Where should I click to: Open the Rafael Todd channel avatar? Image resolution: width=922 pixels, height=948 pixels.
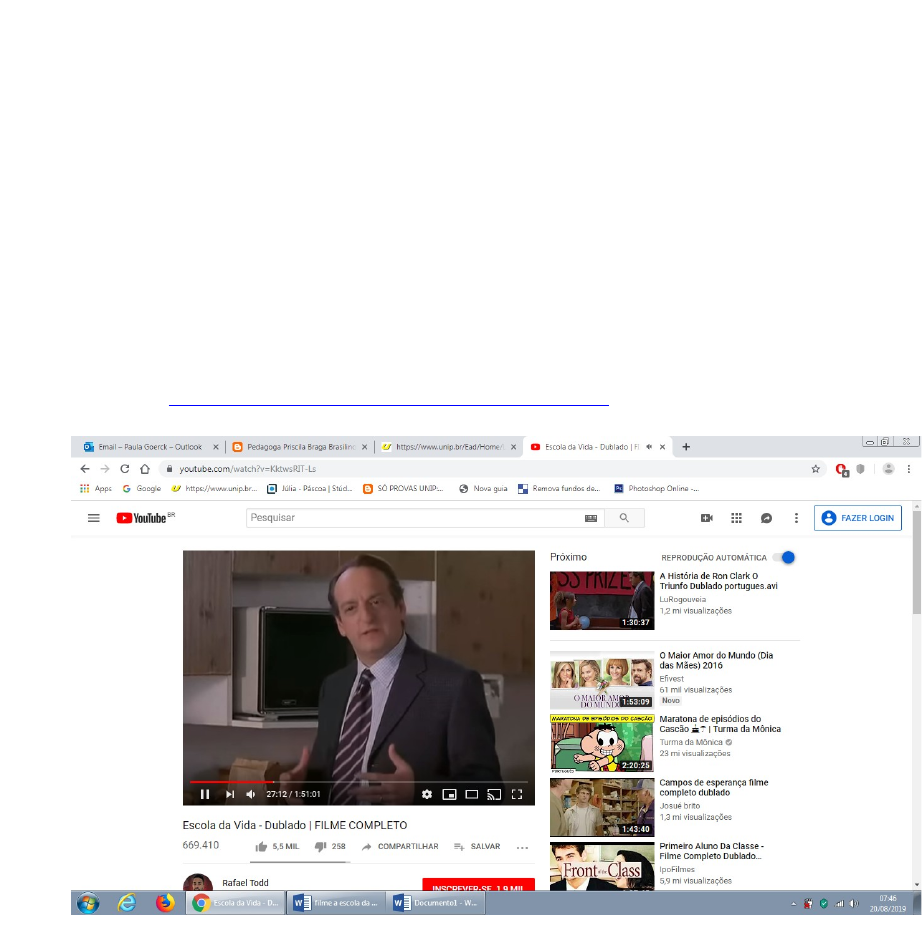pyautogui.click(x=198, y=881)
